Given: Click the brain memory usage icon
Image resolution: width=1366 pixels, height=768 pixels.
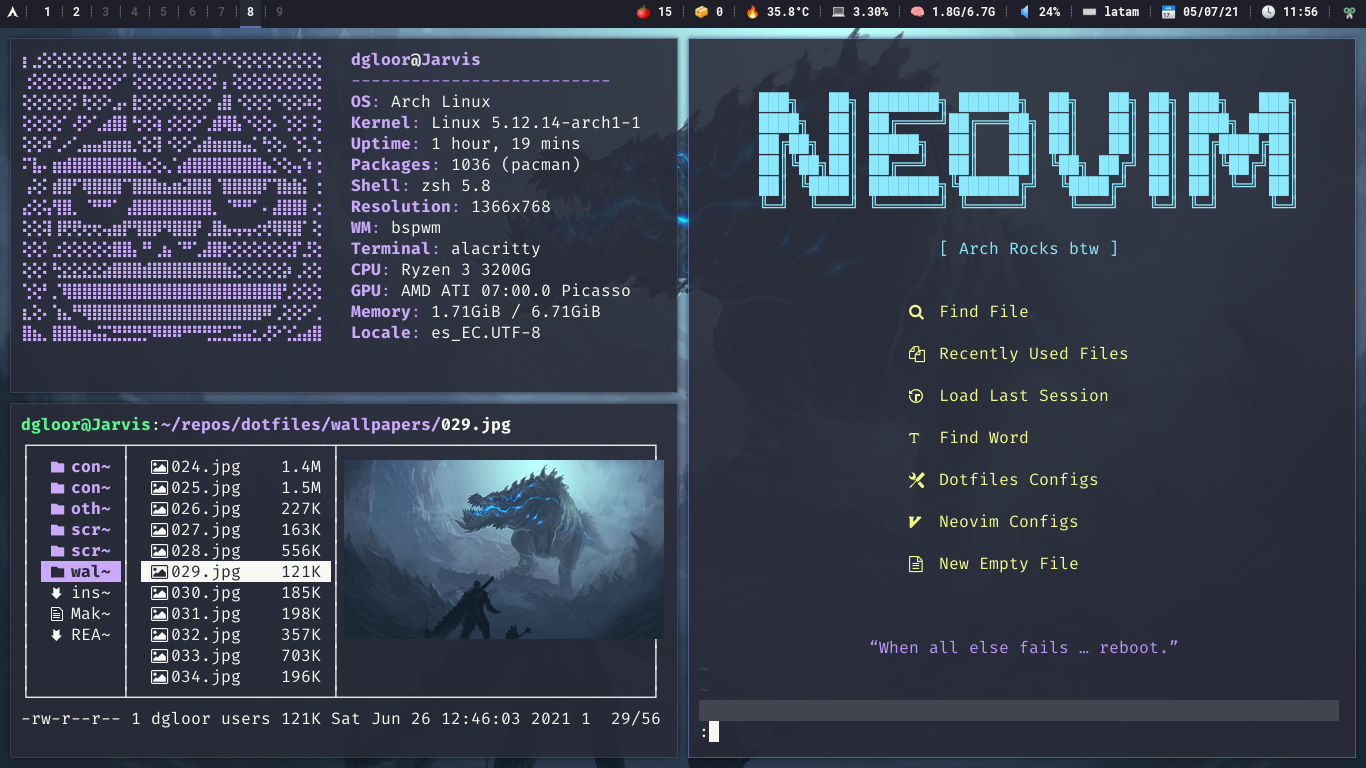Looking at the screenshot, I should [917, 12].
